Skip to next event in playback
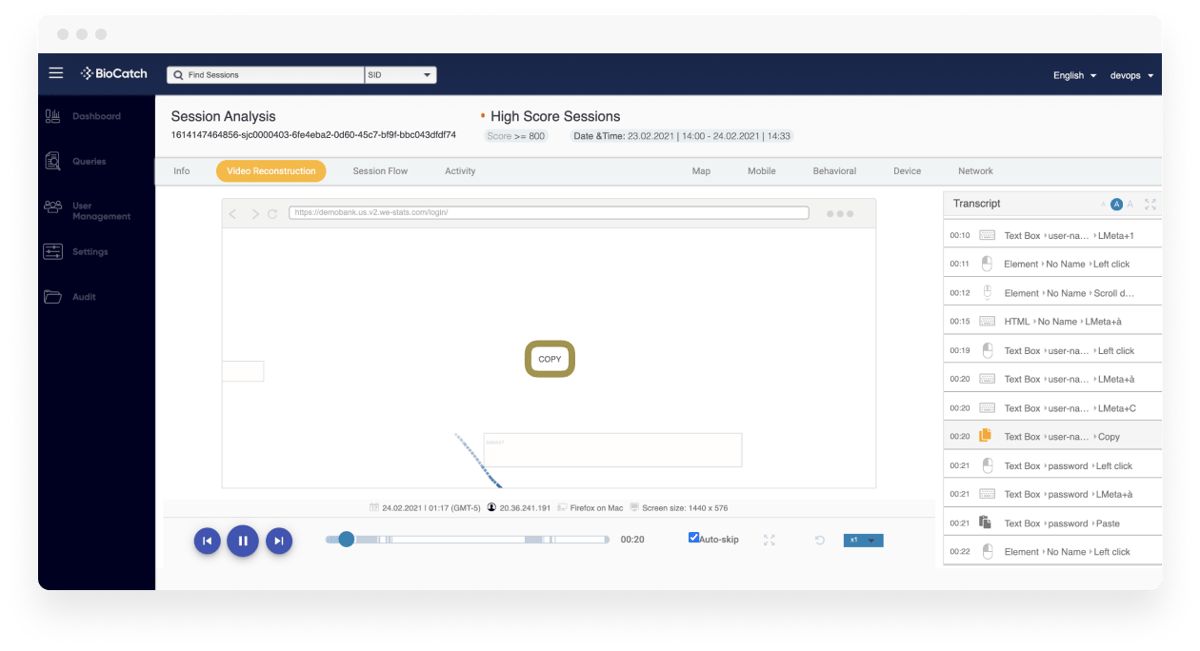 point(279,541)
